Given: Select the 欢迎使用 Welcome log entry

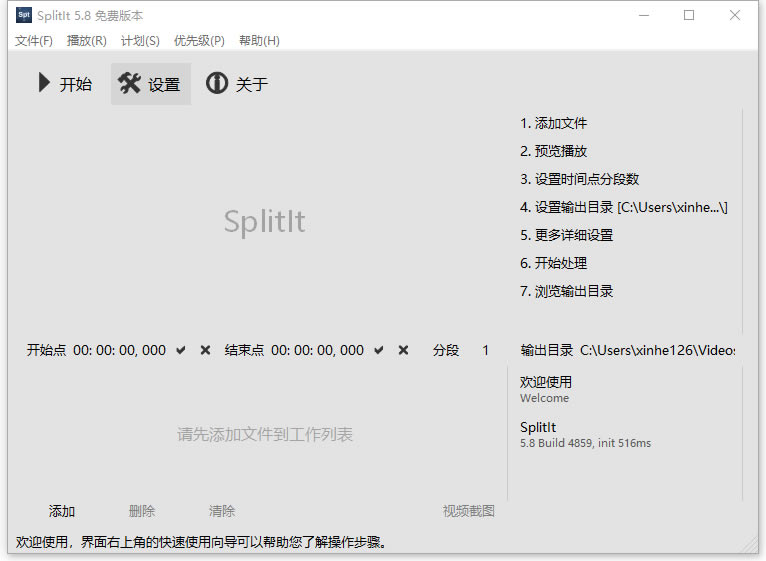Looking at the screenshot, I should tap(546, 389).
